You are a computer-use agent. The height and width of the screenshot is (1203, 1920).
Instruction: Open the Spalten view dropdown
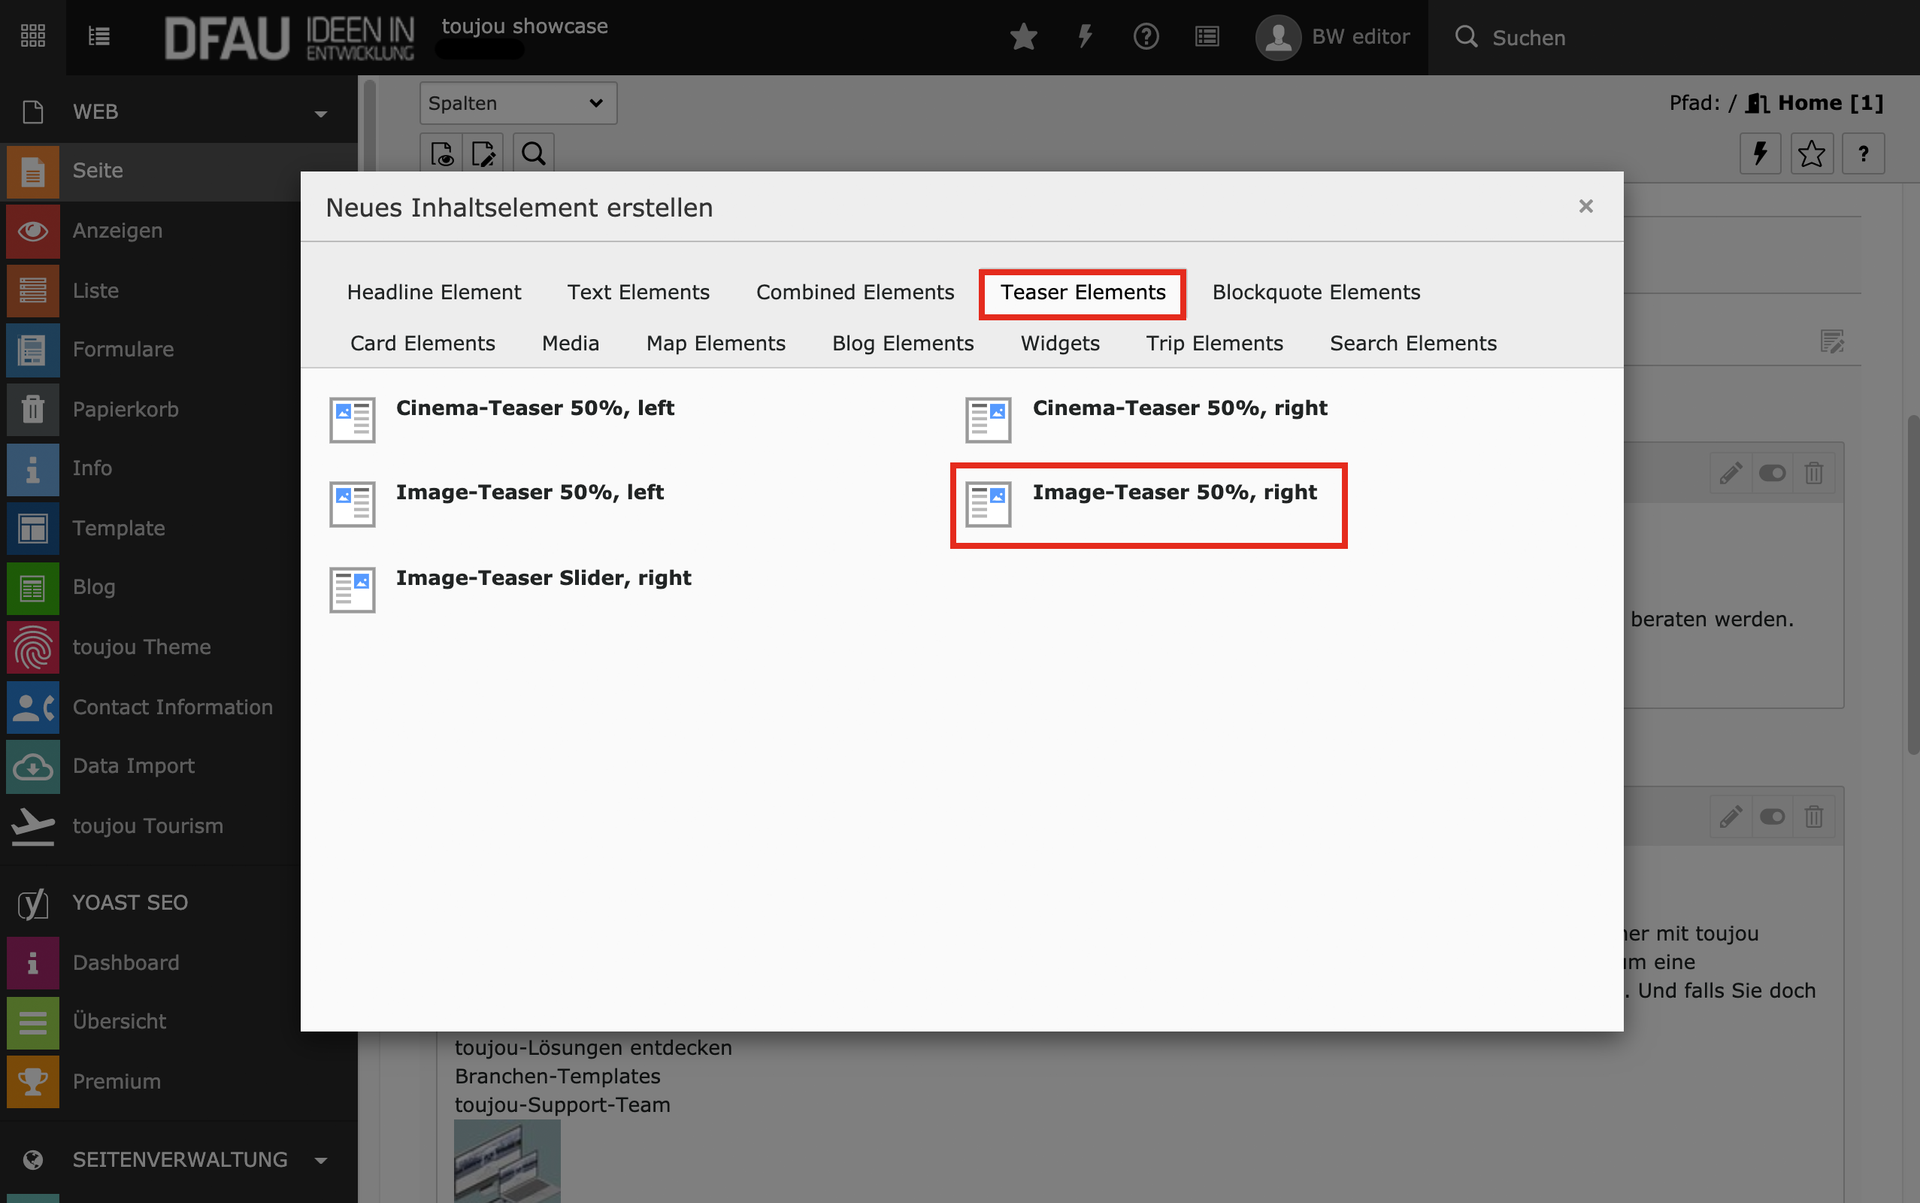pyautogui.click(x=517, y=103)
